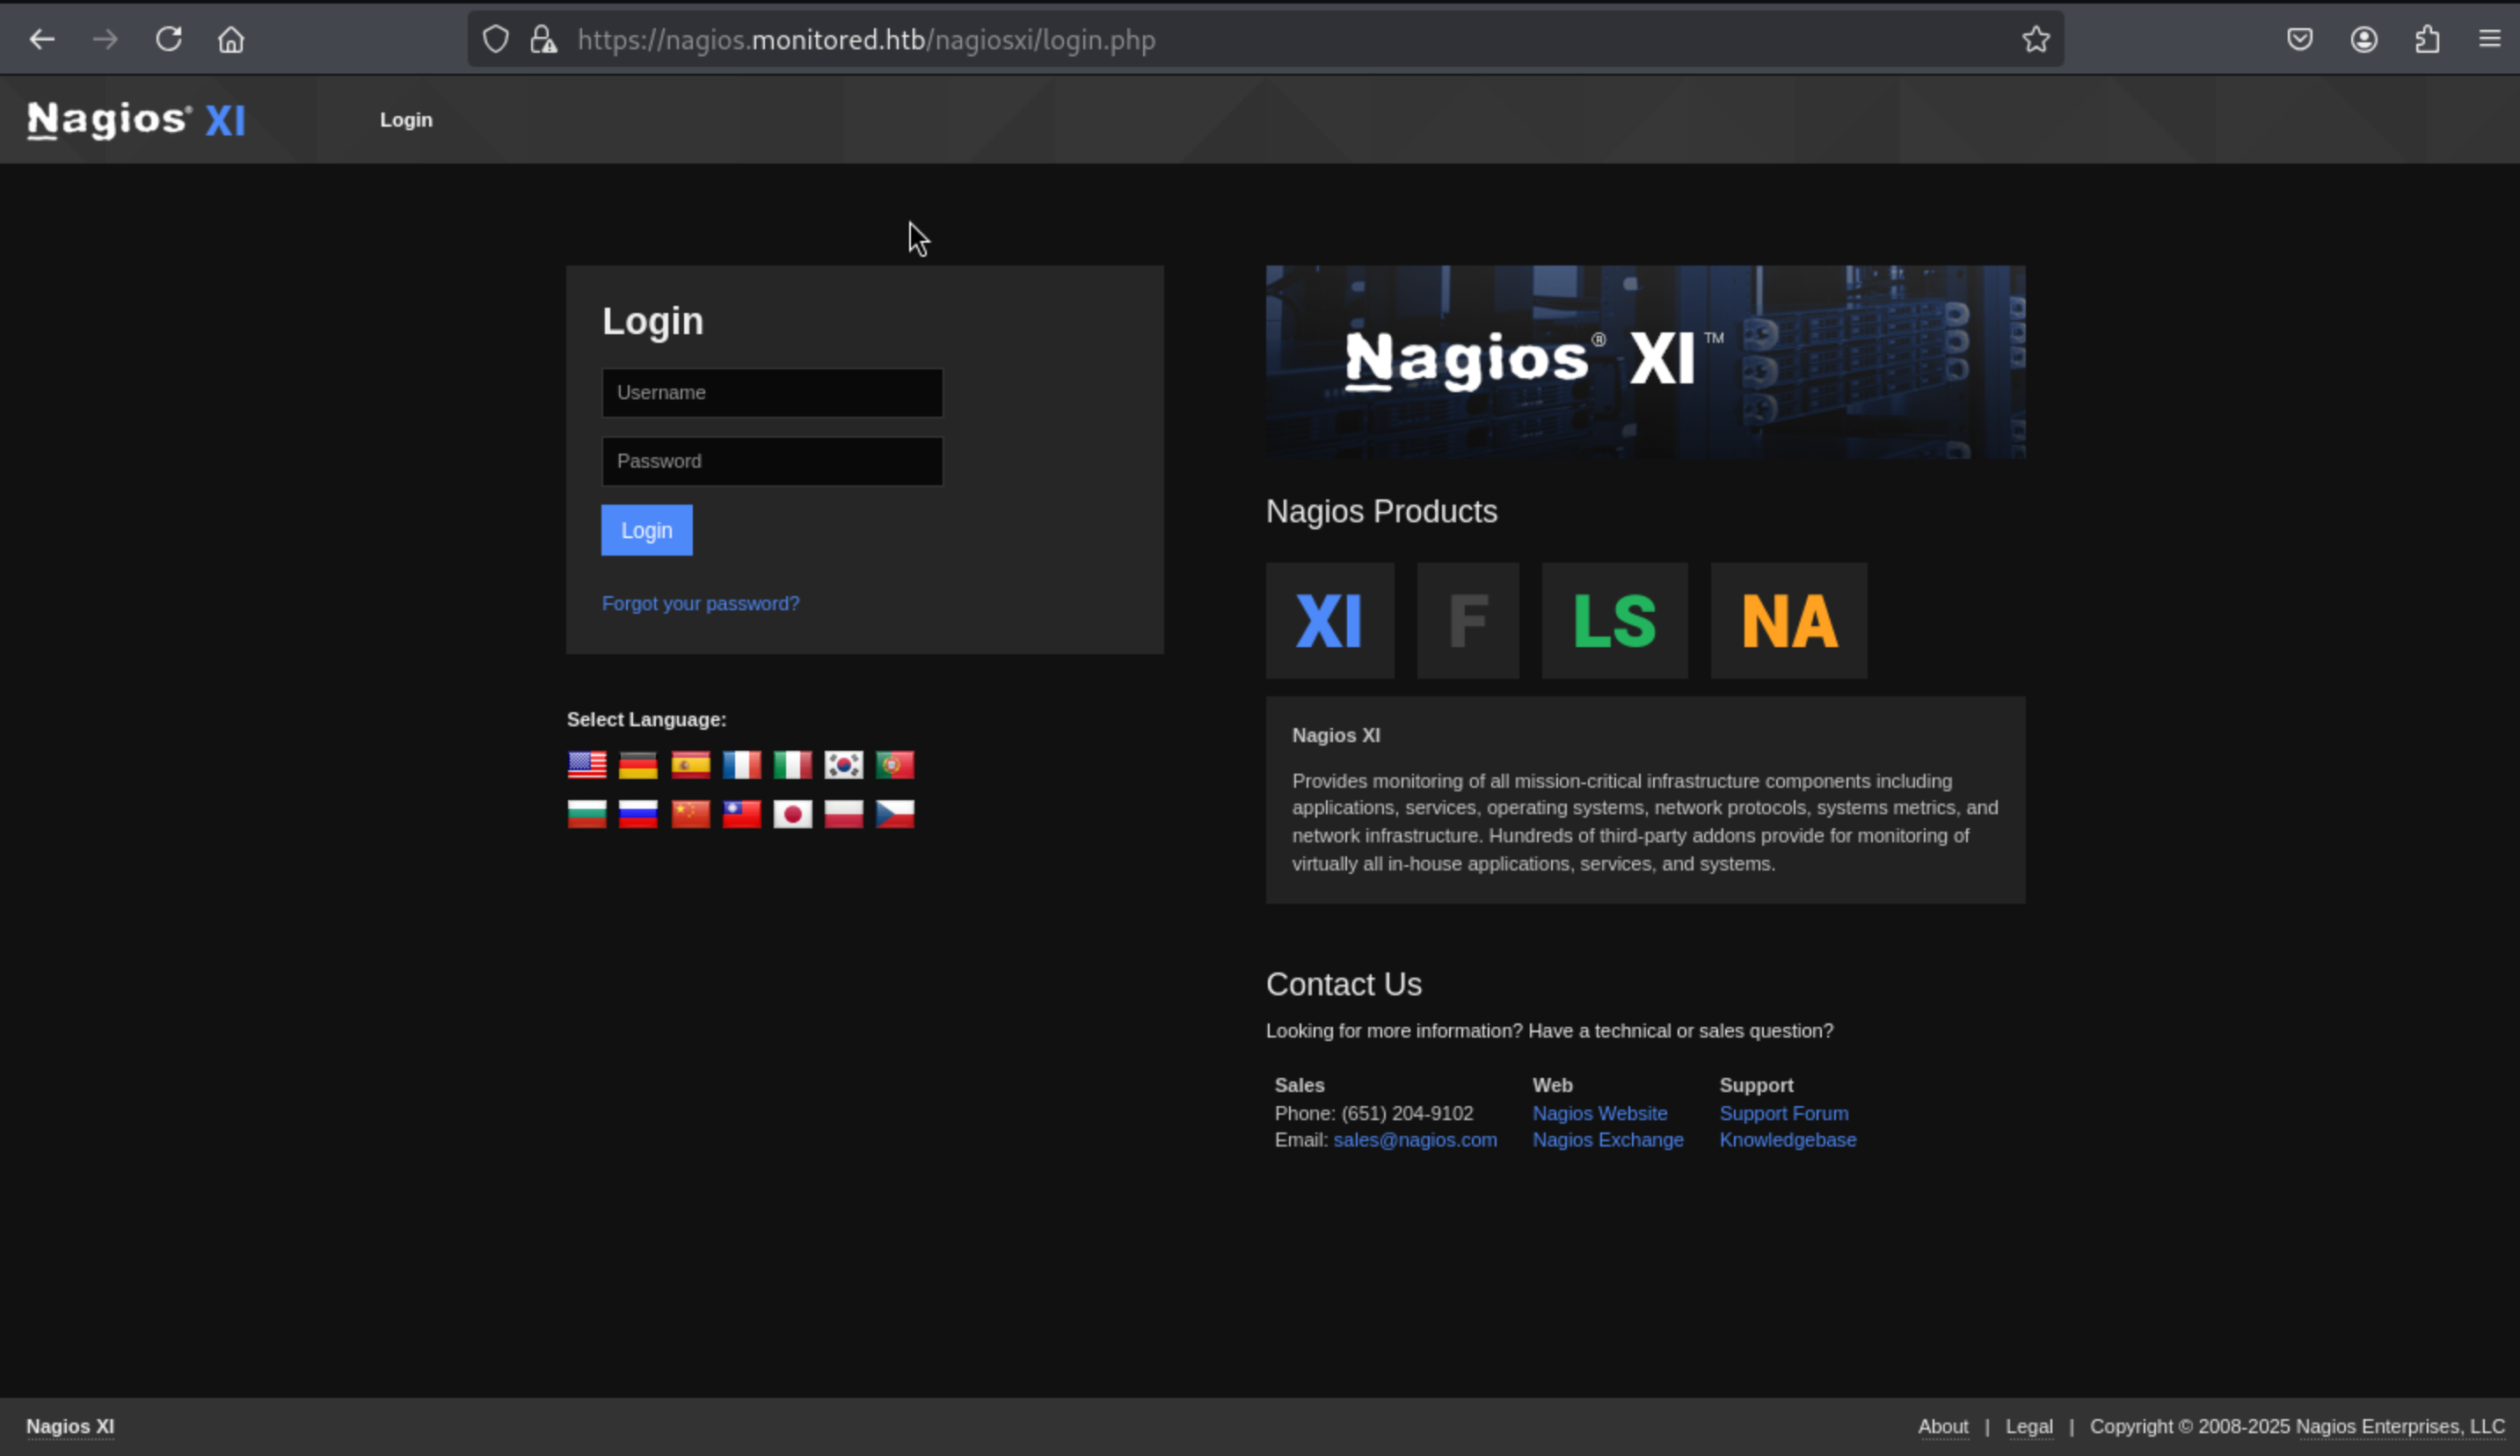This screenshot has width=2520, height=1456.
Task: Click the address bar URL
Action: [866, 40]
